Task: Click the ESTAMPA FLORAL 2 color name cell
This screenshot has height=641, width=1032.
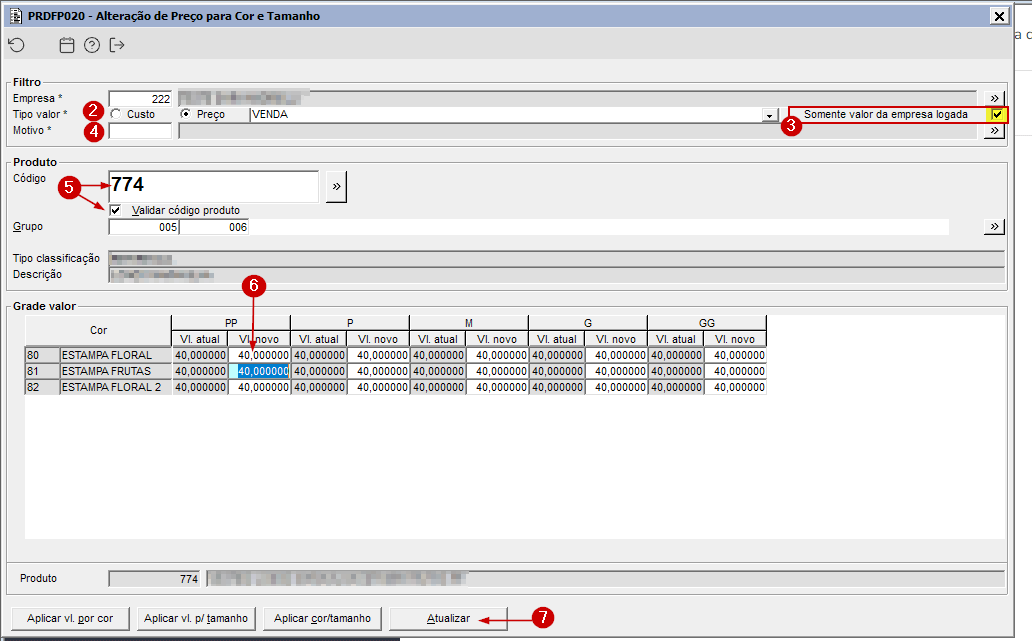Action: 115,388
